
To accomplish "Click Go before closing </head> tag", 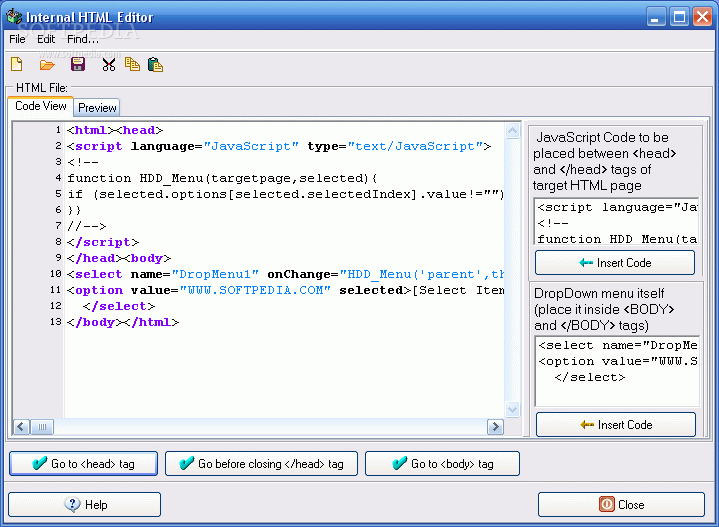I will 261,464.
